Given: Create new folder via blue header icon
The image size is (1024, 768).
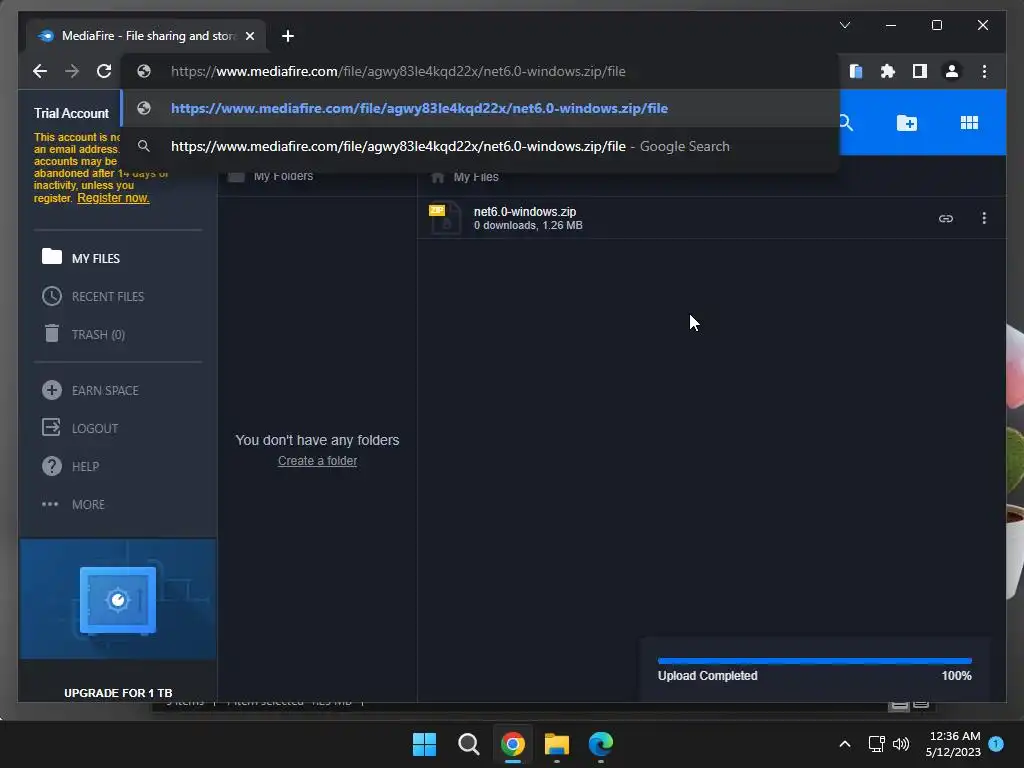Looking at the screenshot, I should coord(906,123).
